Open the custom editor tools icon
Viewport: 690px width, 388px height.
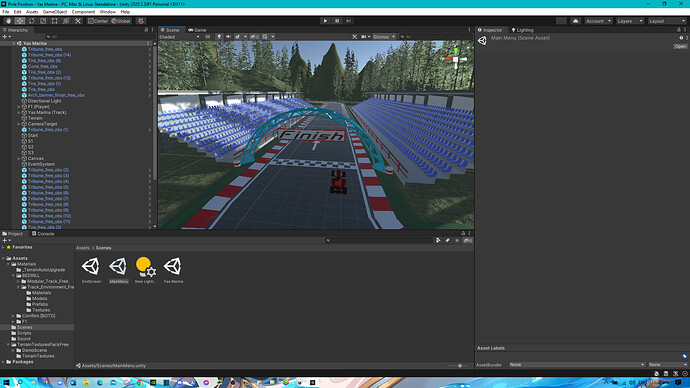point(78,21)
